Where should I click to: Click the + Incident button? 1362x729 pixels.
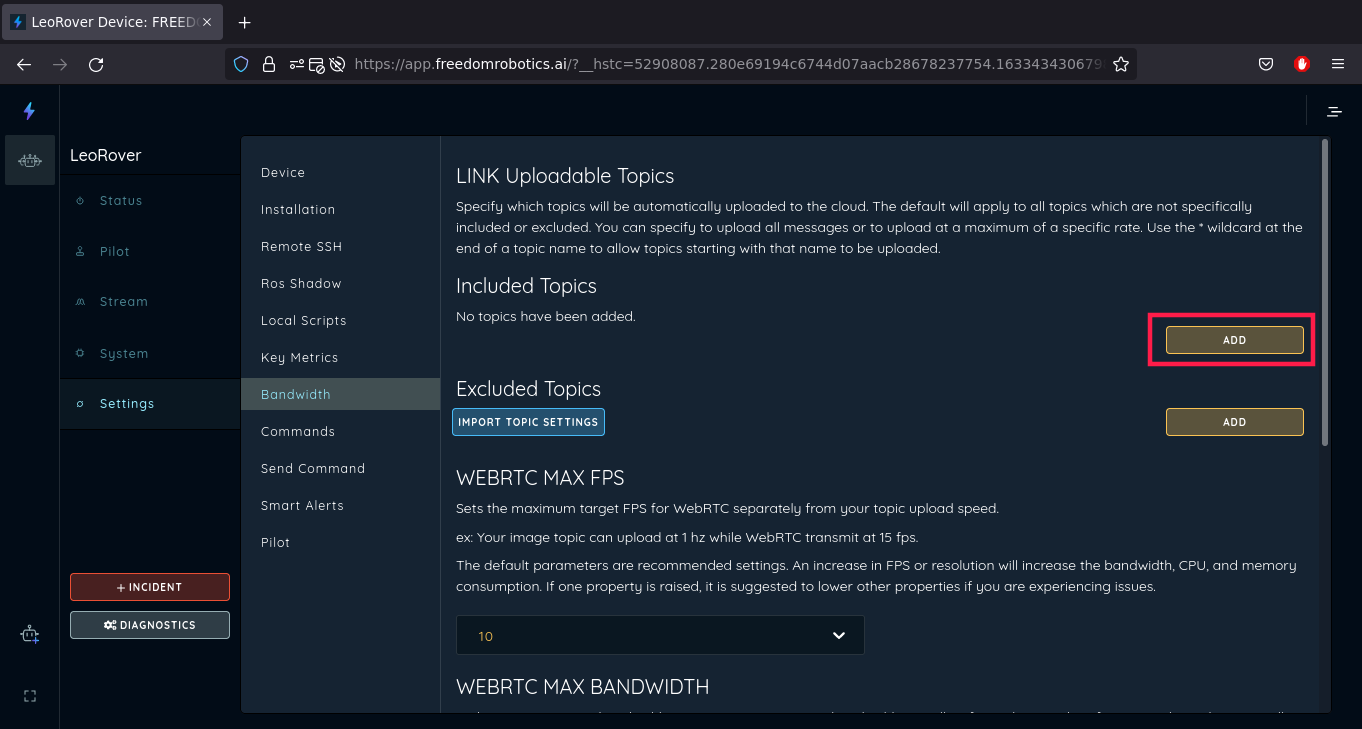(x=150, y=587)
